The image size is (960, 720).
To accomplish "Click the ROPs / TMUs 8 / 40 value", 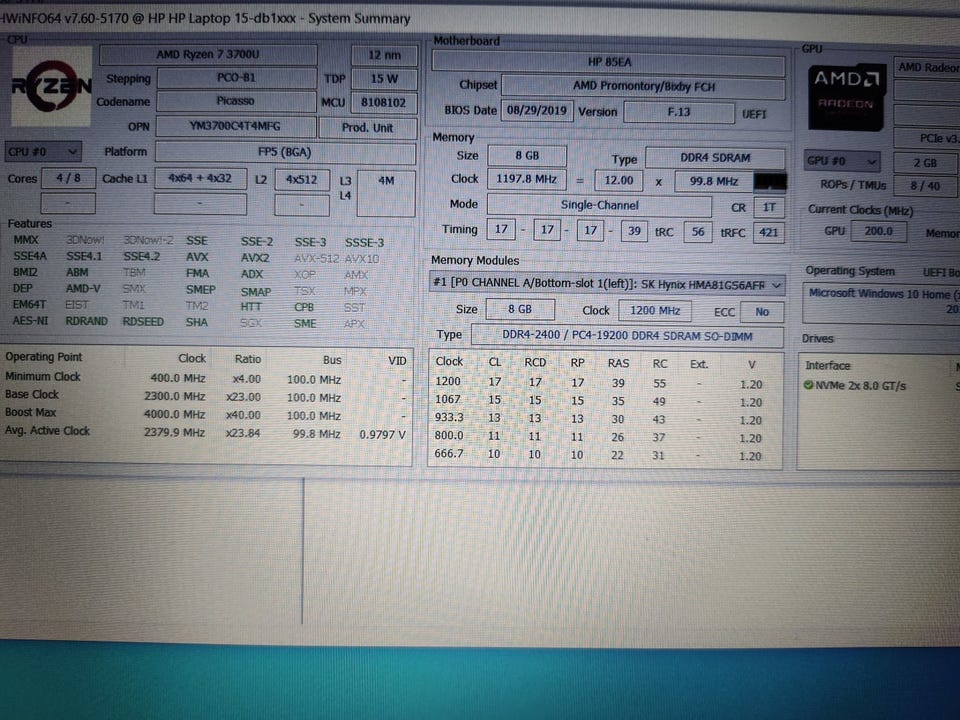I will coord(925,186).
